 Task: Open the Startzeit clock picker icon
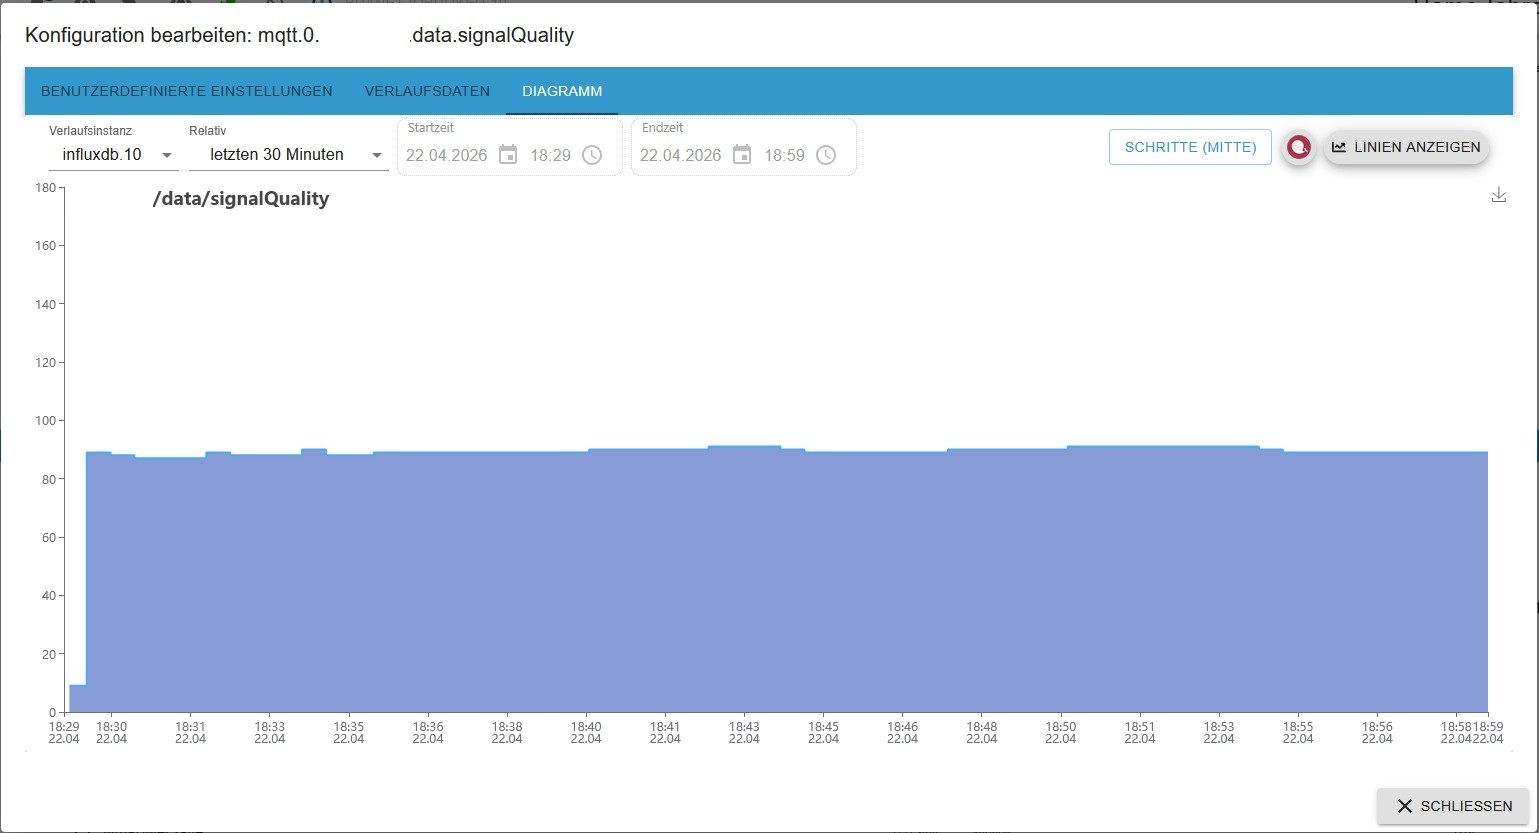592,155
